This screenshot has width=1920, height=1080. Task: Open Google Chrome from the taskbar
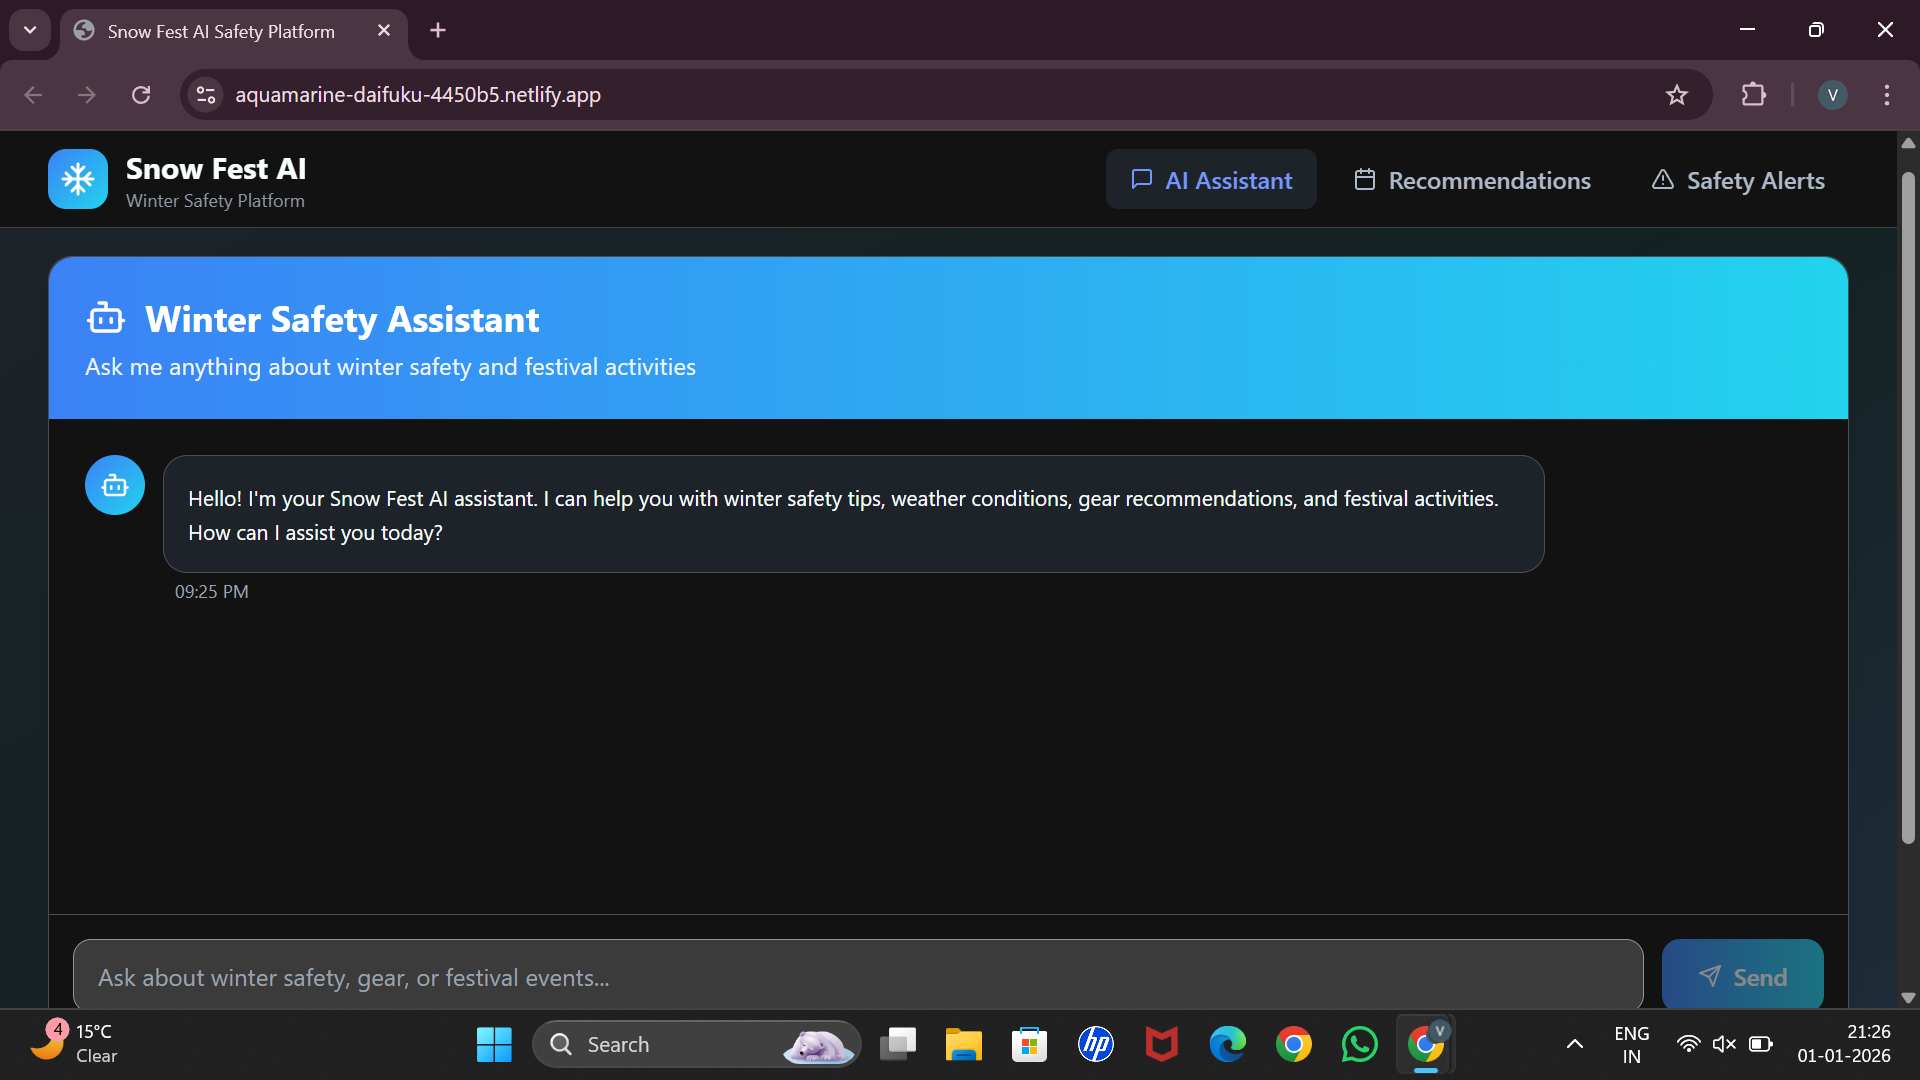tap(1294, 1045)
